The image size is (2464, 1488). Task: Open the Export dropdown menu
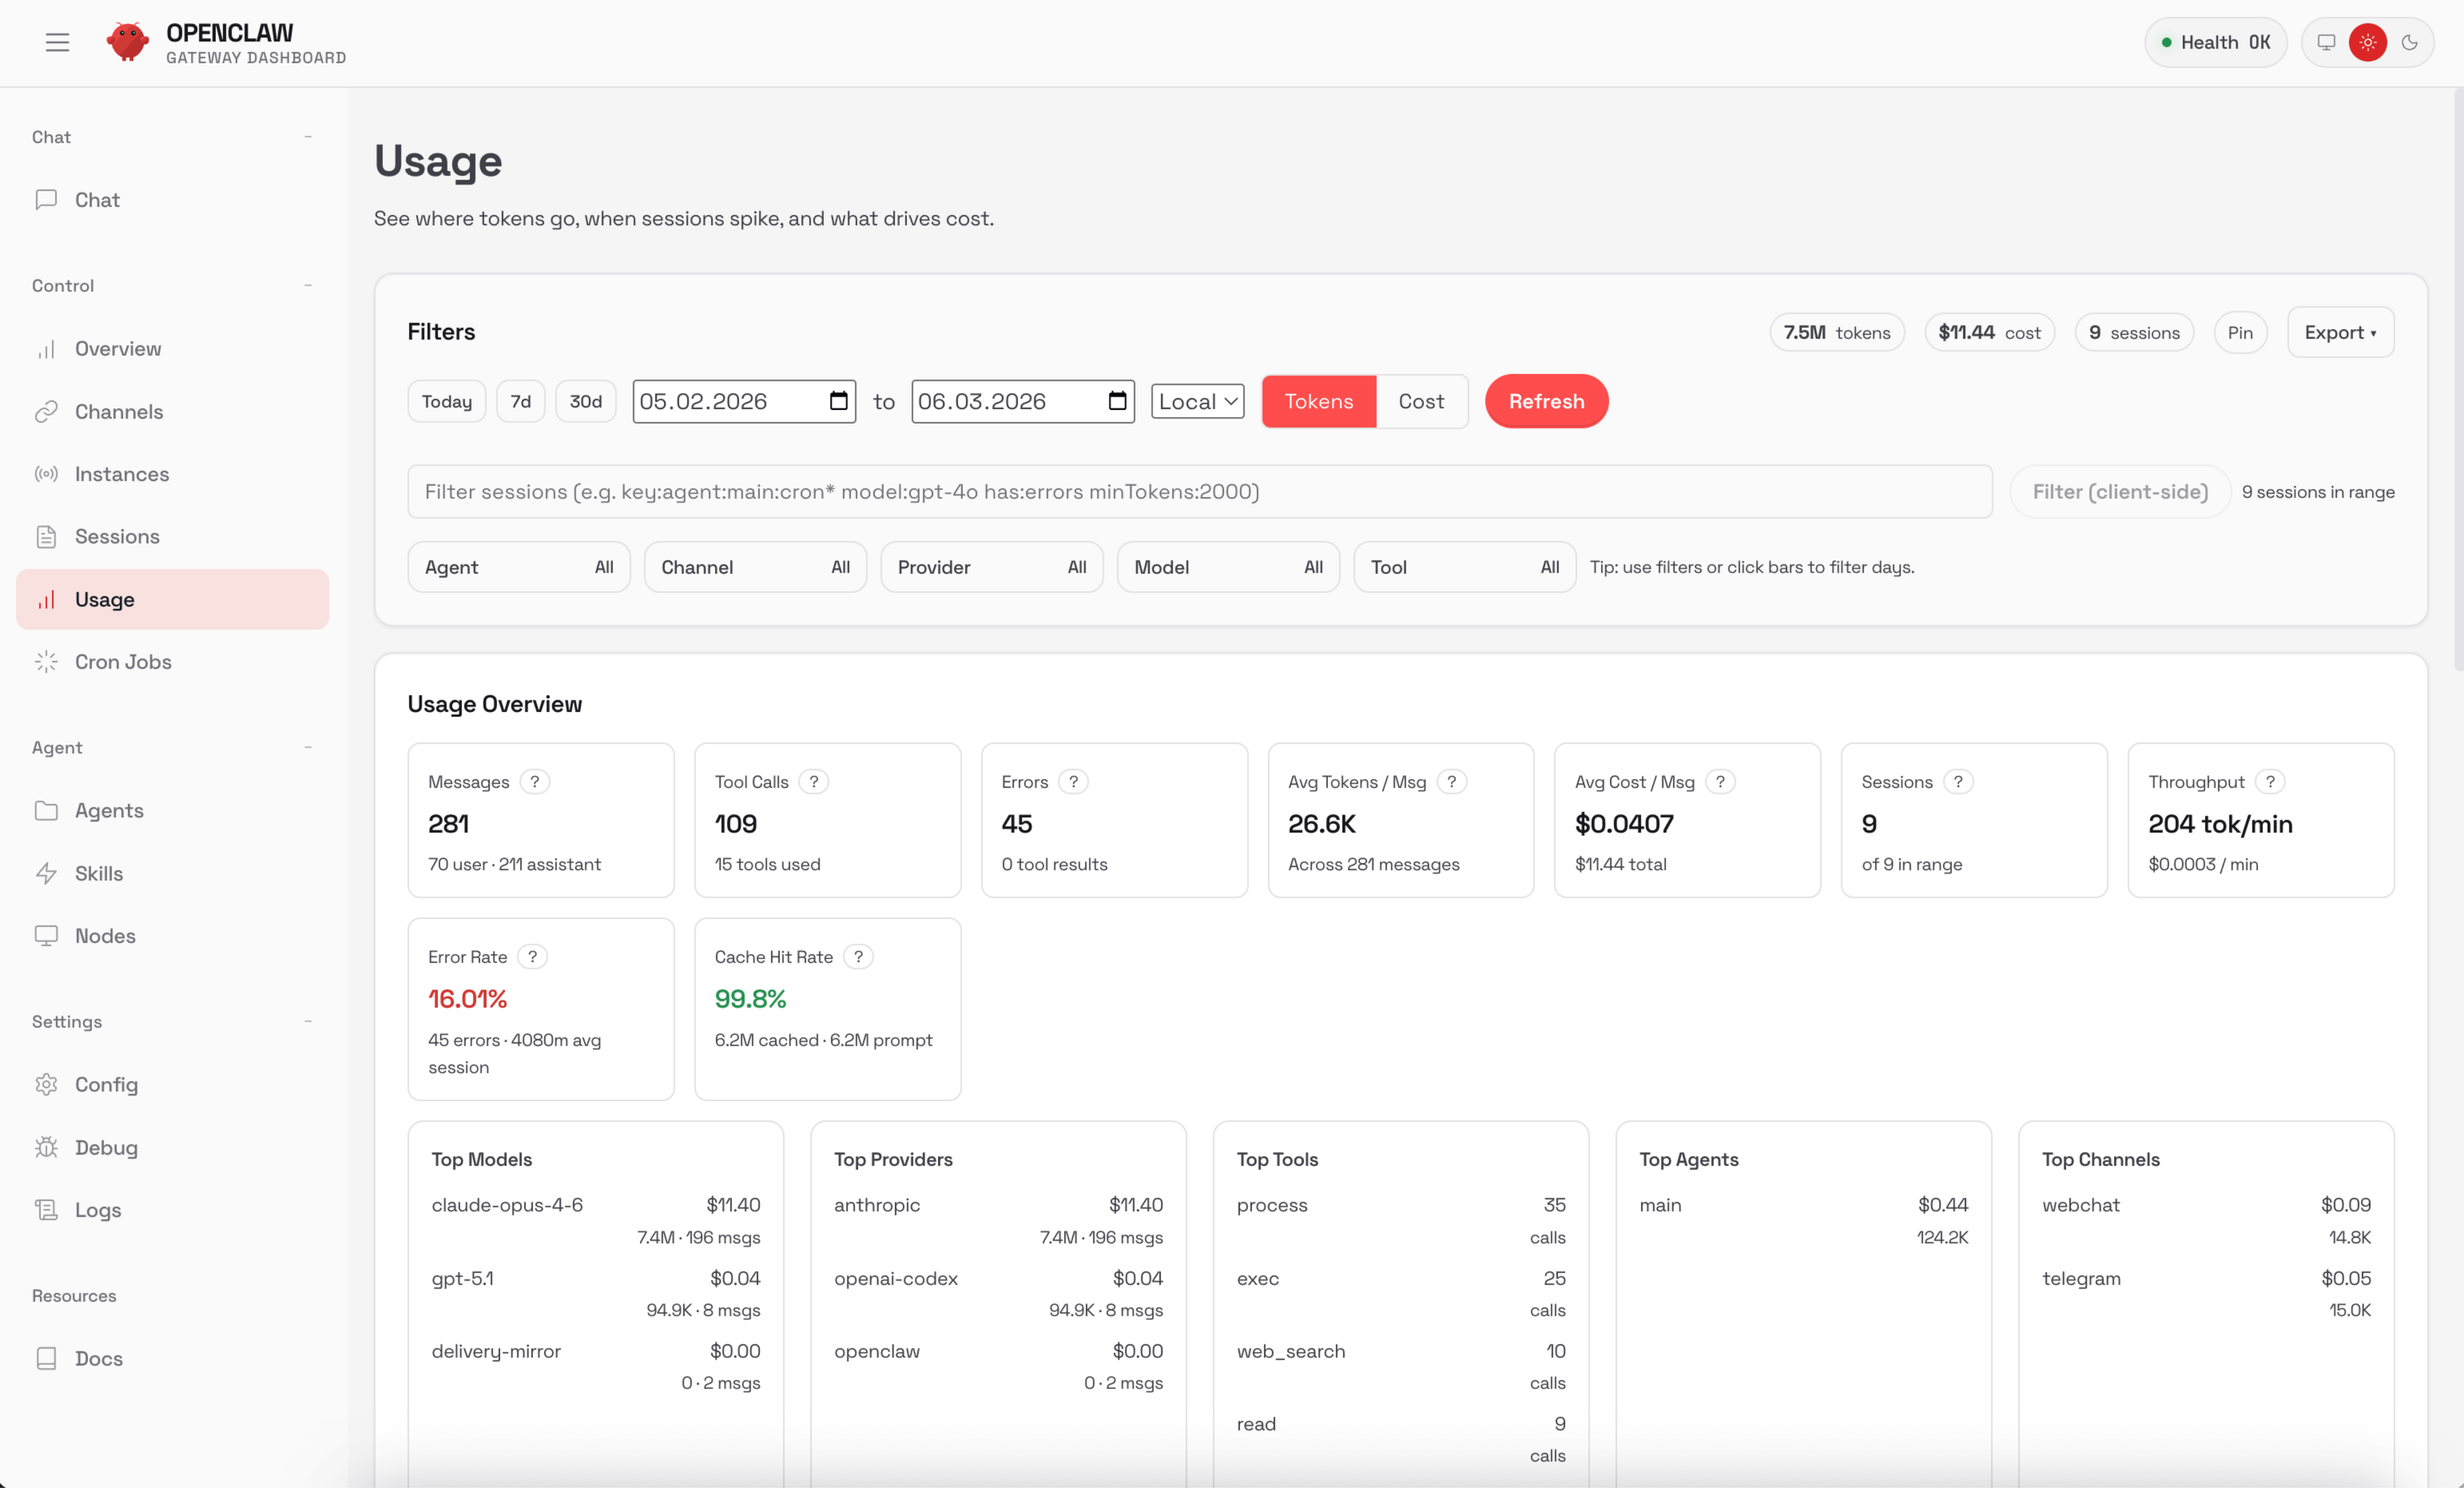pyautogui.click(x=2340, y=332)
